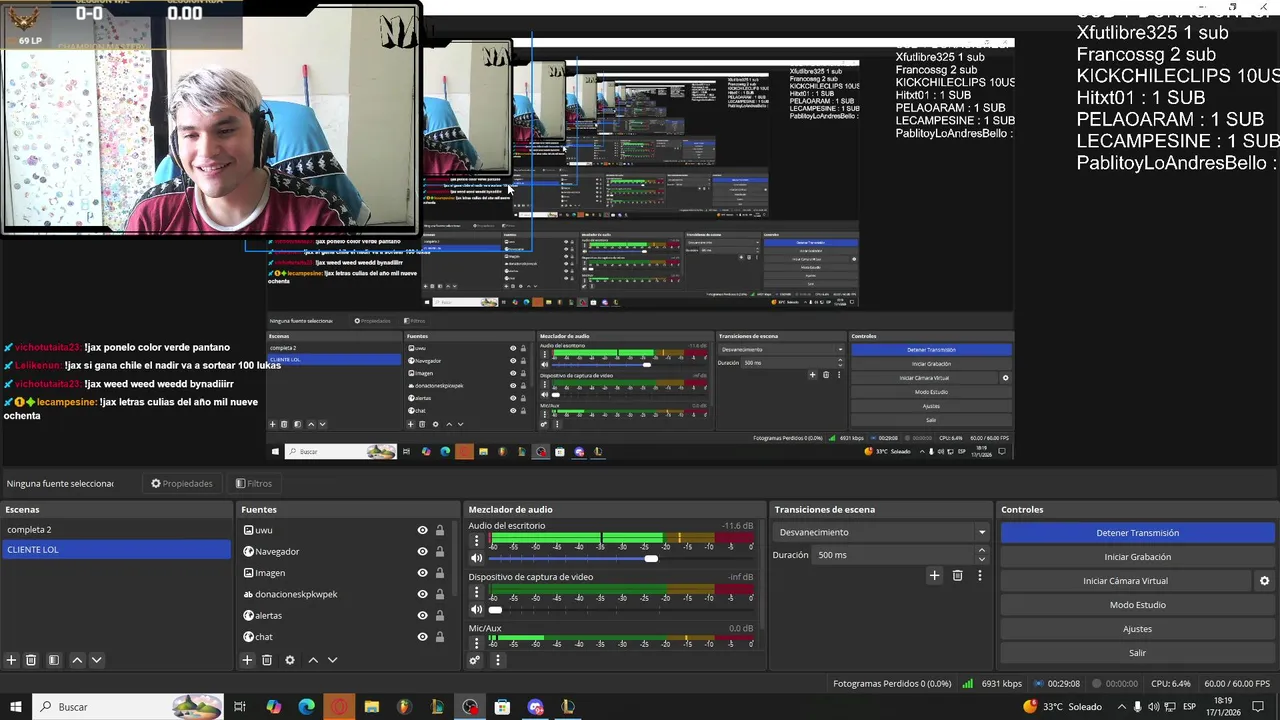Move source down in Fuentes panel
Screen dimensions: 1280x720
(x=332, y=660)
